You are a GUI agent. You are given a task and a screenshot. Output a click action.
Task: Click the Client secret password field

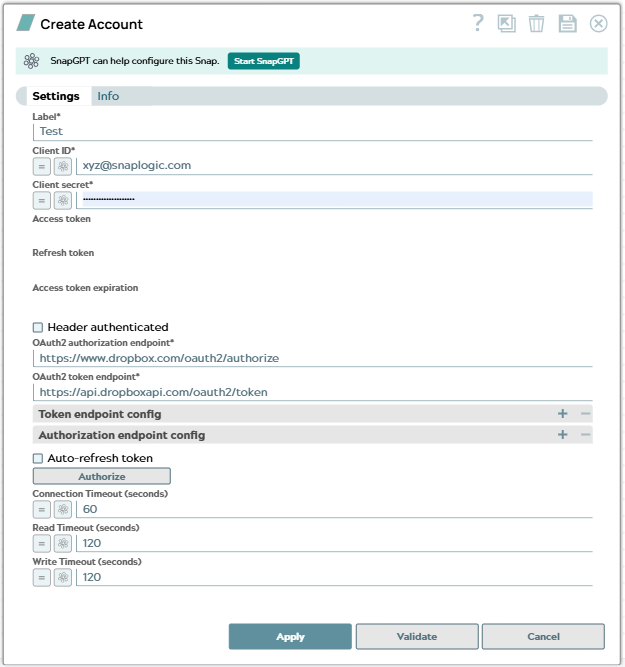334,200
